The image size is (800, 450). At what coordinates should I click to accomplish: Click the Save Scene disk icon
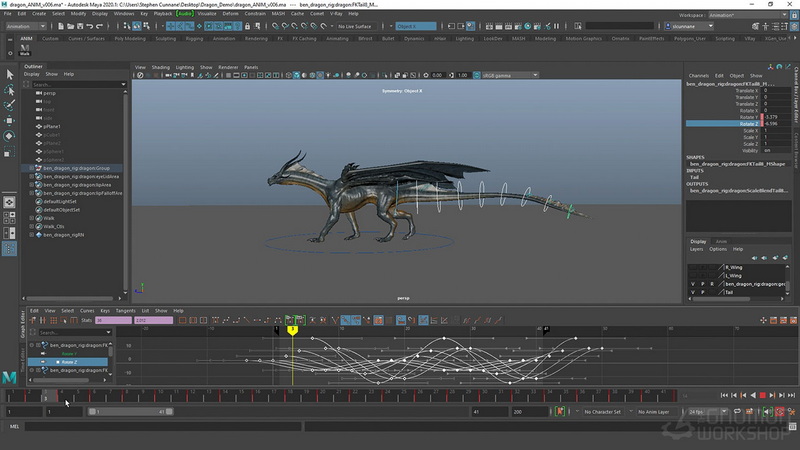80,26
